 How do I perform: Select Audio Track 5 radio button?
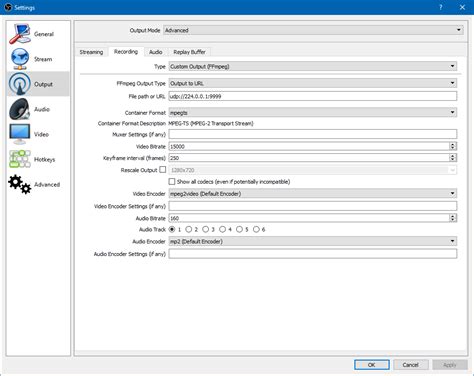239,229
